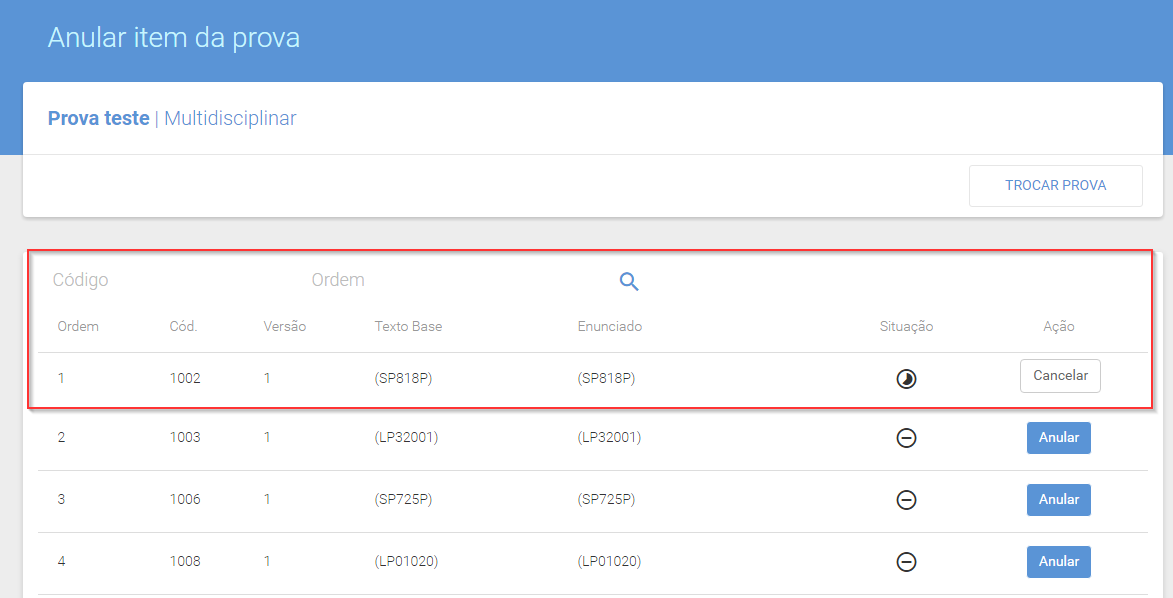Select the (LP32001) enunciado cell
The height and width of the screenshot is (598, 1173).
609,437
